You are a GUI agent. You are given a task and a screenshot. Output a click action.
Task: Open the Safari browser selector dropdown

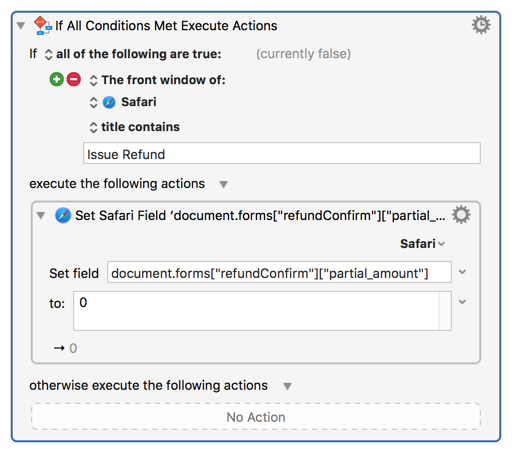tap(422, 244)
